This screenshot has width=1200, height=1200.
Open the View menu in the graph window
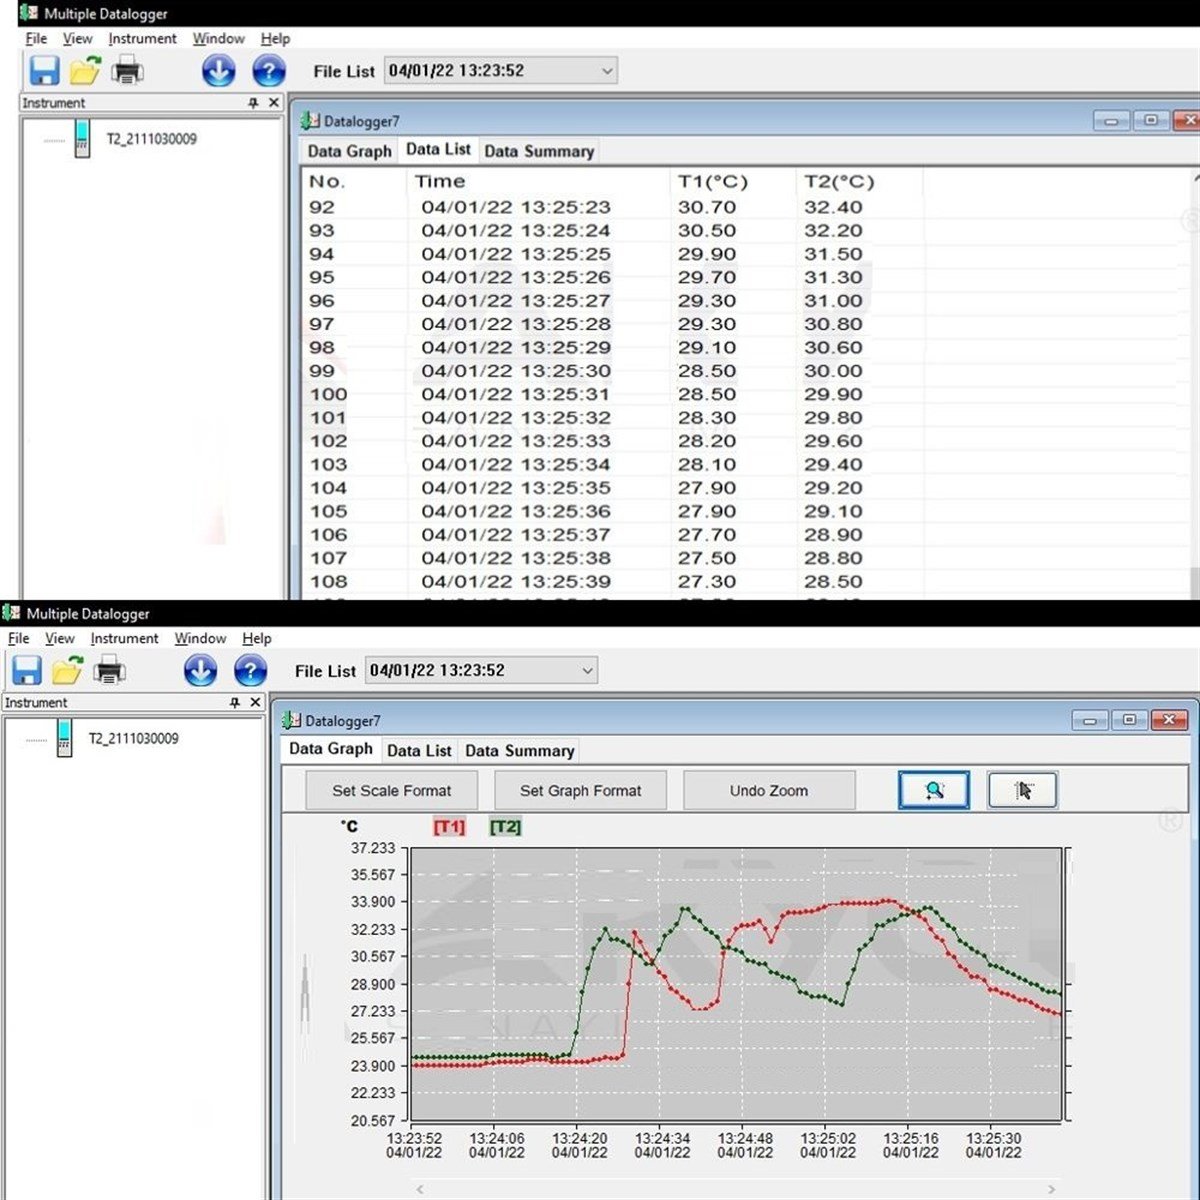(x=59, y=638)
